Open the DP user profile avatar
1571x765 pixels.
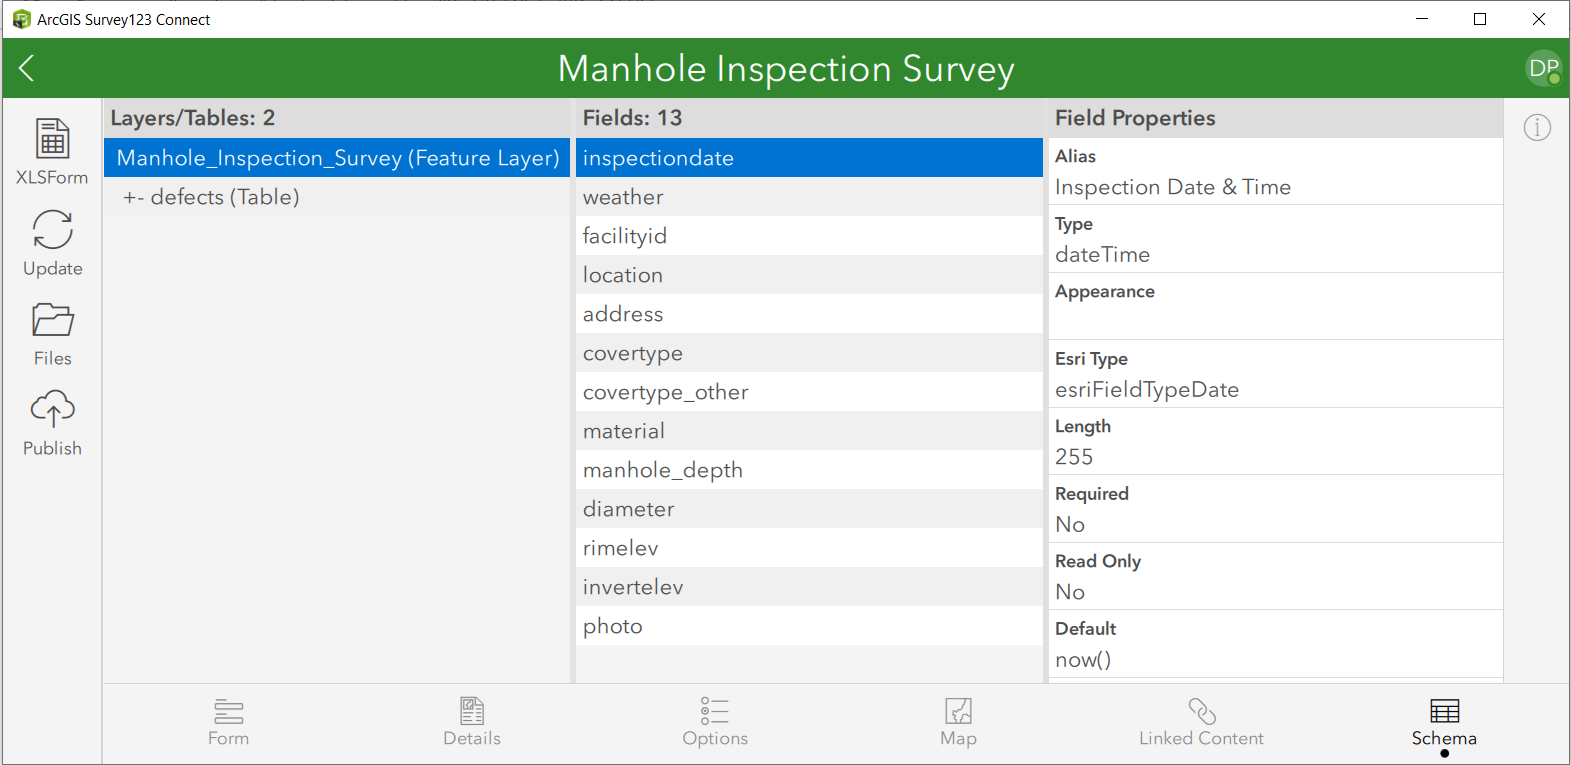click(1543, 68)
